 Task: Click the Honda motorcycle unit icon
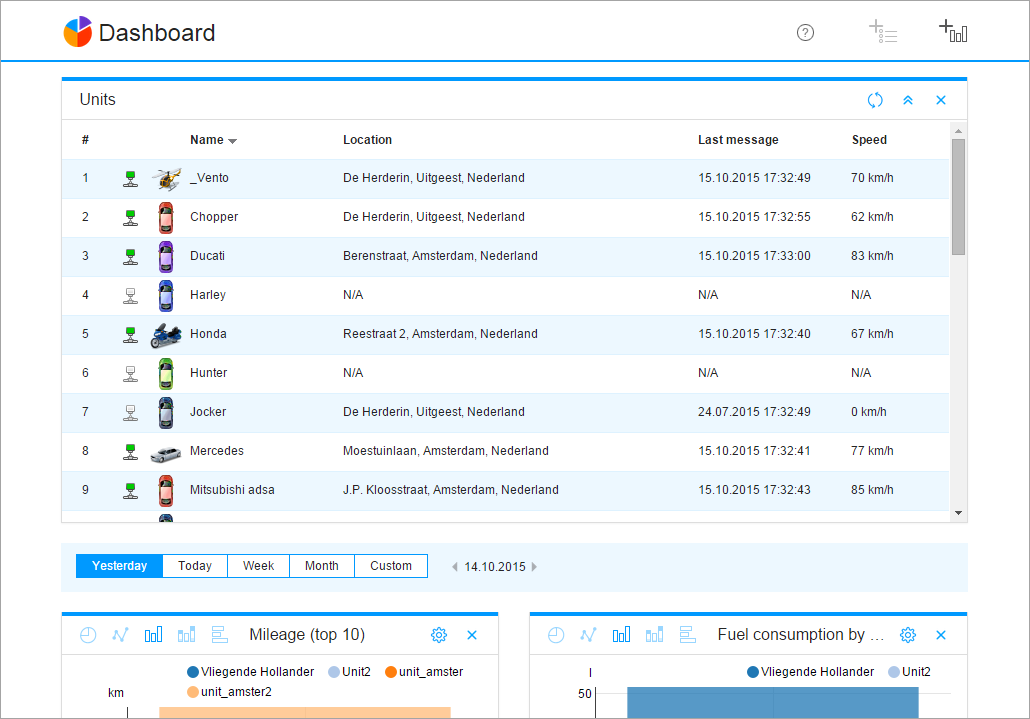click(165, 334)
